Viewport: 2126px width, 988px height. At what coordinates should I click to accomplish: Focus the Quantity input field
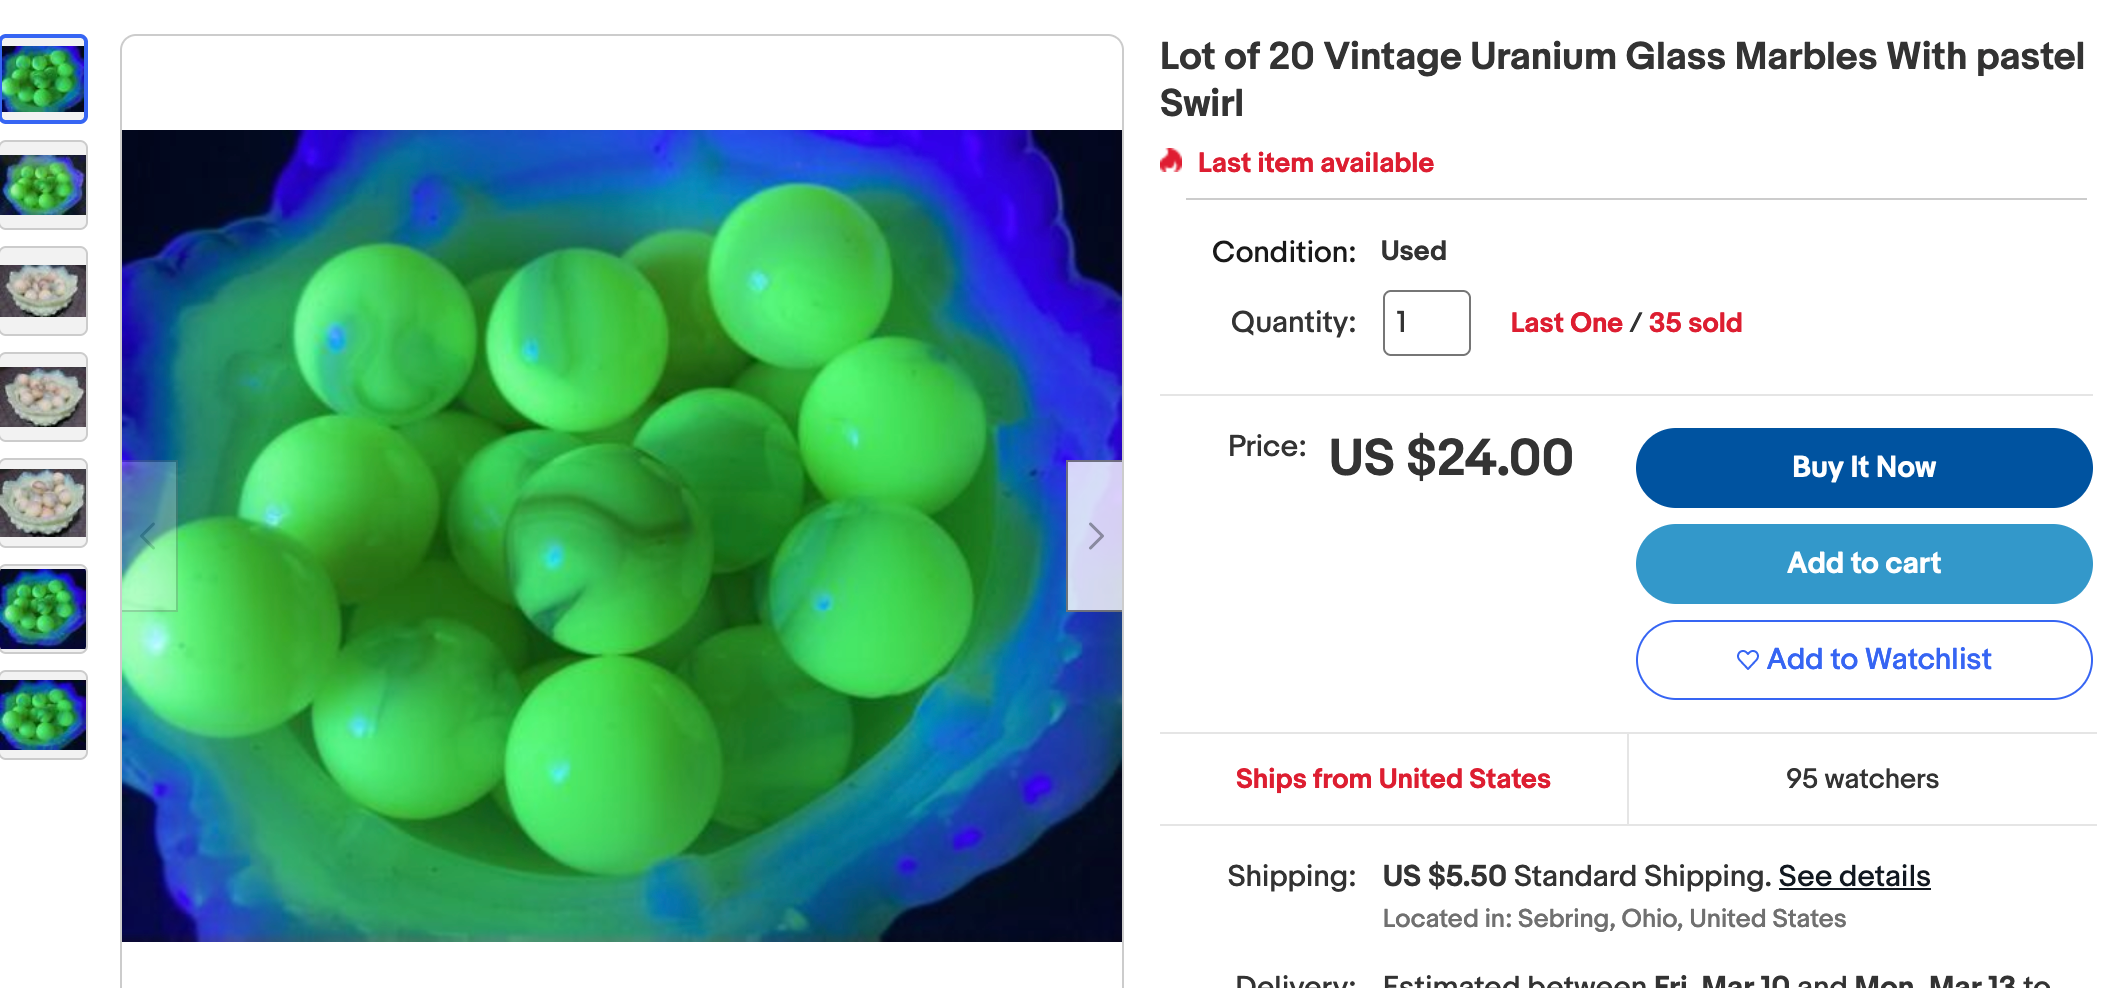[1426, 323]
